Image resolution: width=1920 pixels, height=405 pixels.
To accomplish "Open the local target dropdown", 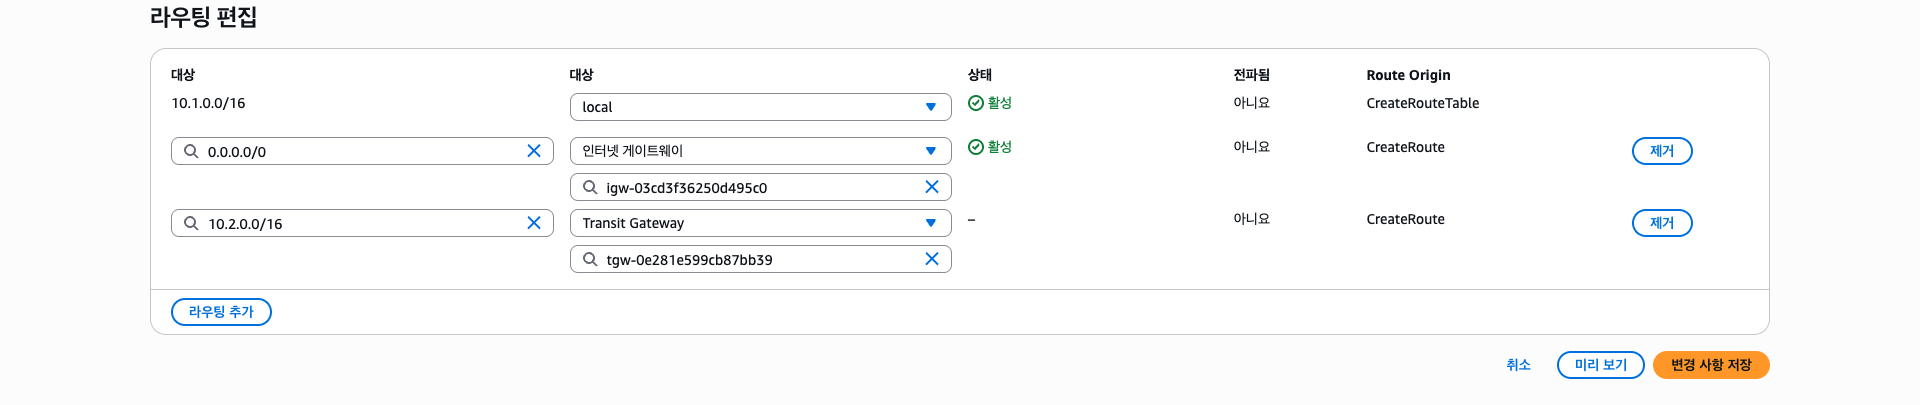I will (760, 107).
